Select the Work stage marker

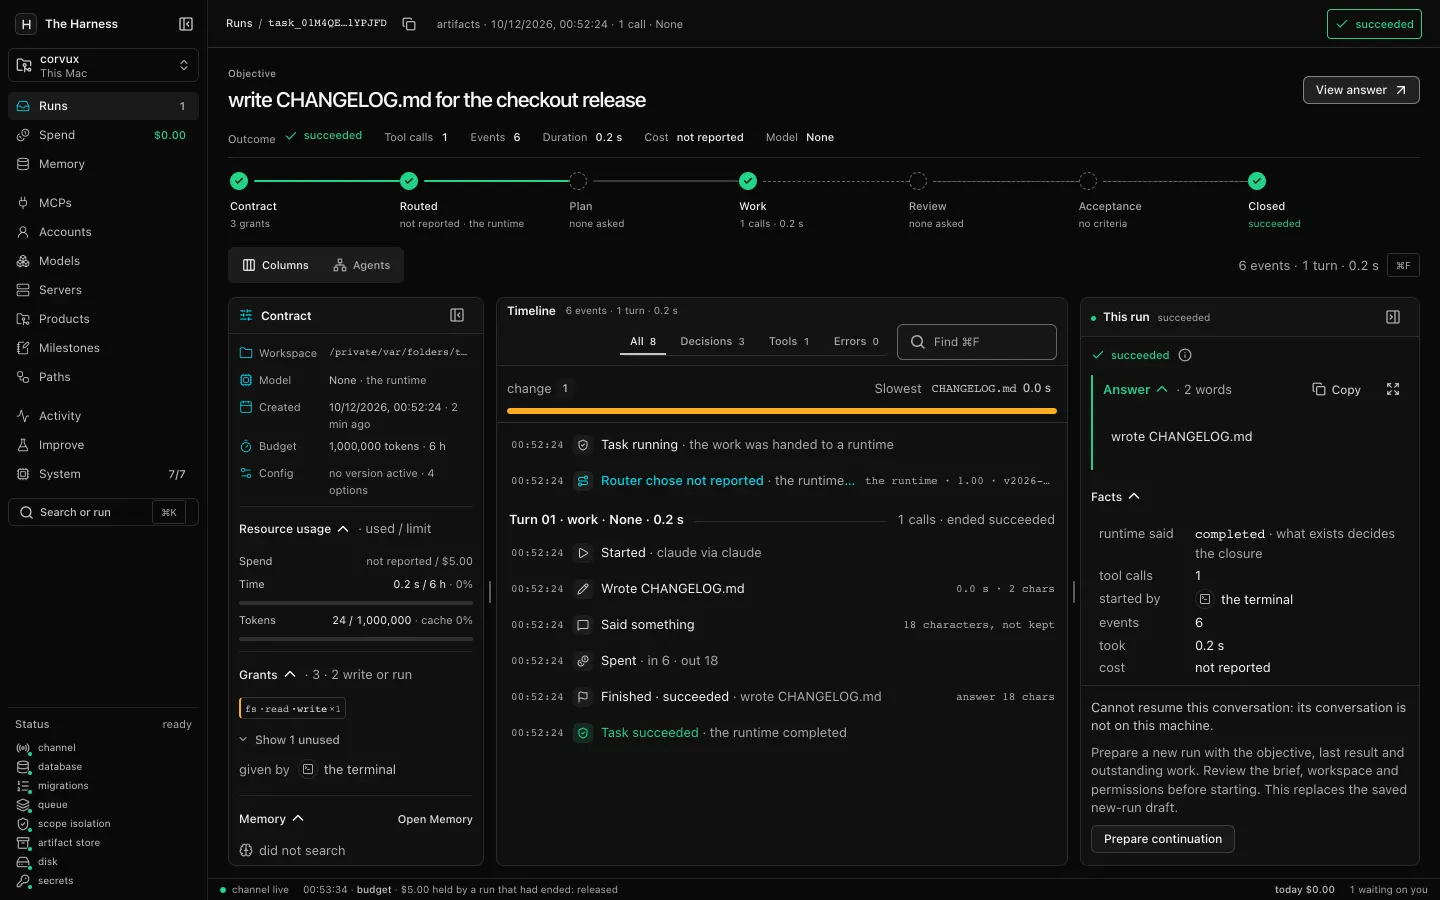(x=748, y=181)
